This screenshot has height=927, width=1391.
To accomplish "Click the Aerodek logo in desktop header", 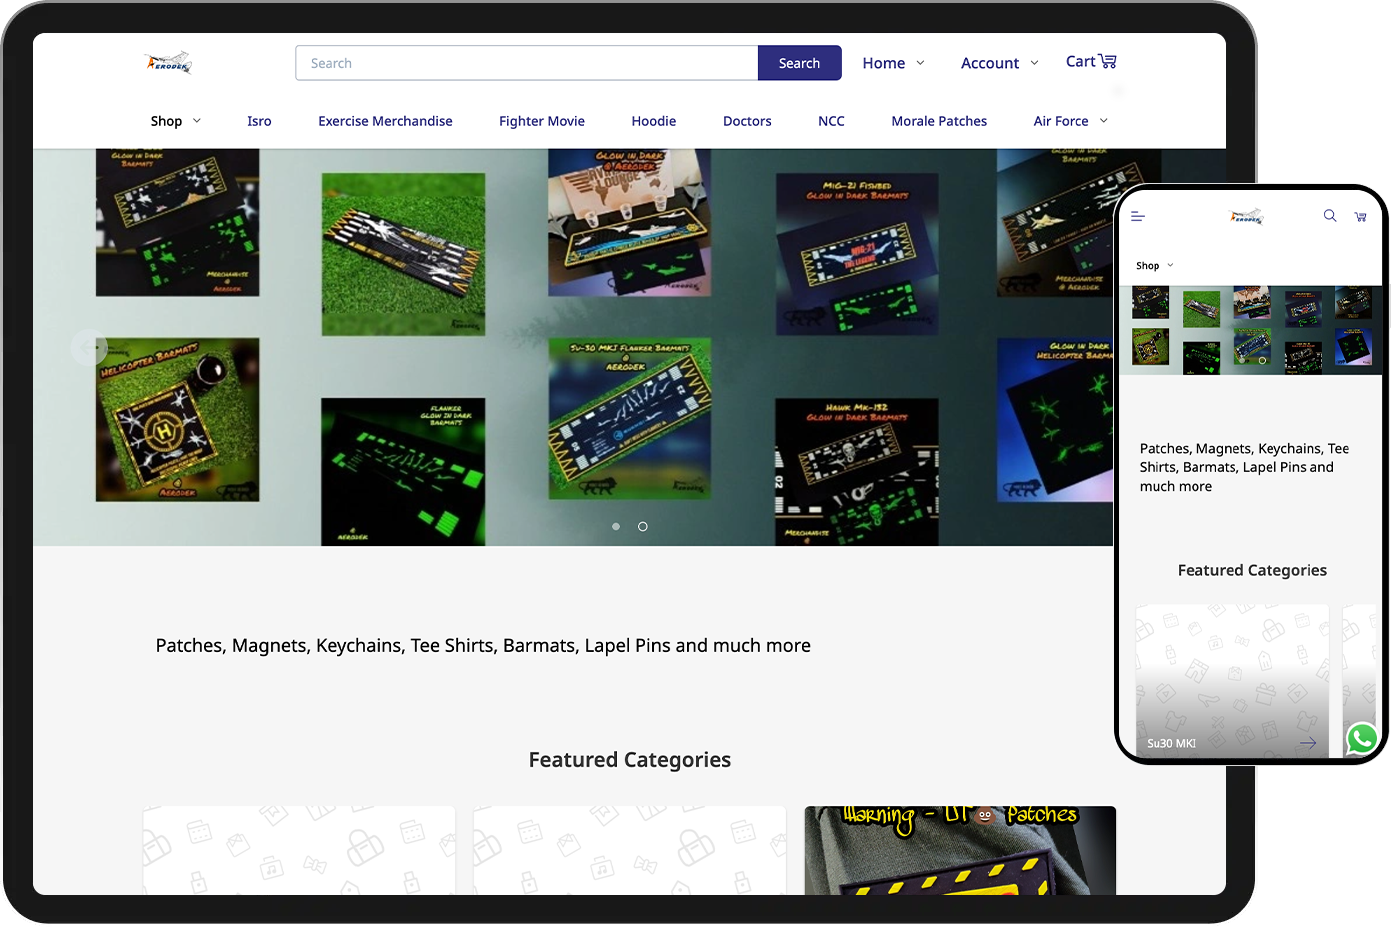I will pyautogui.click(x=168, y=62).
